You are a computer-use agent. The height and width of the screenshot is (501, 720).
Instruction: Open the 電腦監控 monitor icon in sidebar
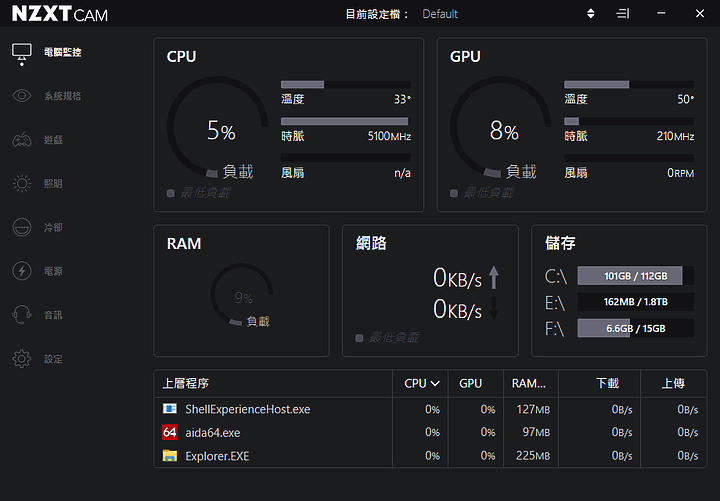(22, 54)
